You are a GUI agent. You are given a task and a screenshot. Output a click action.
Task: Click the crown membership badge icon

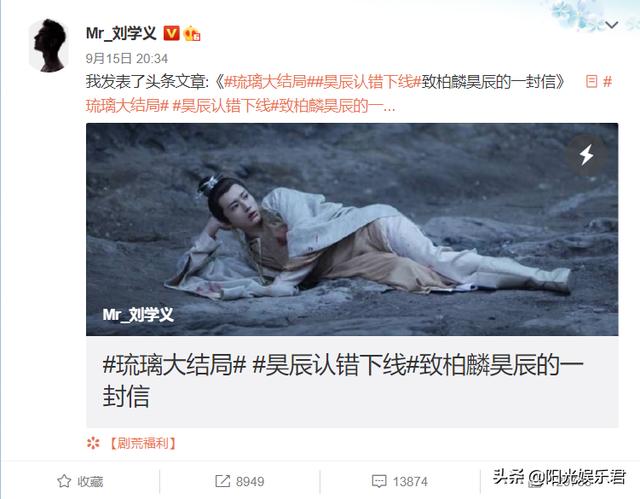click(192, 33)
